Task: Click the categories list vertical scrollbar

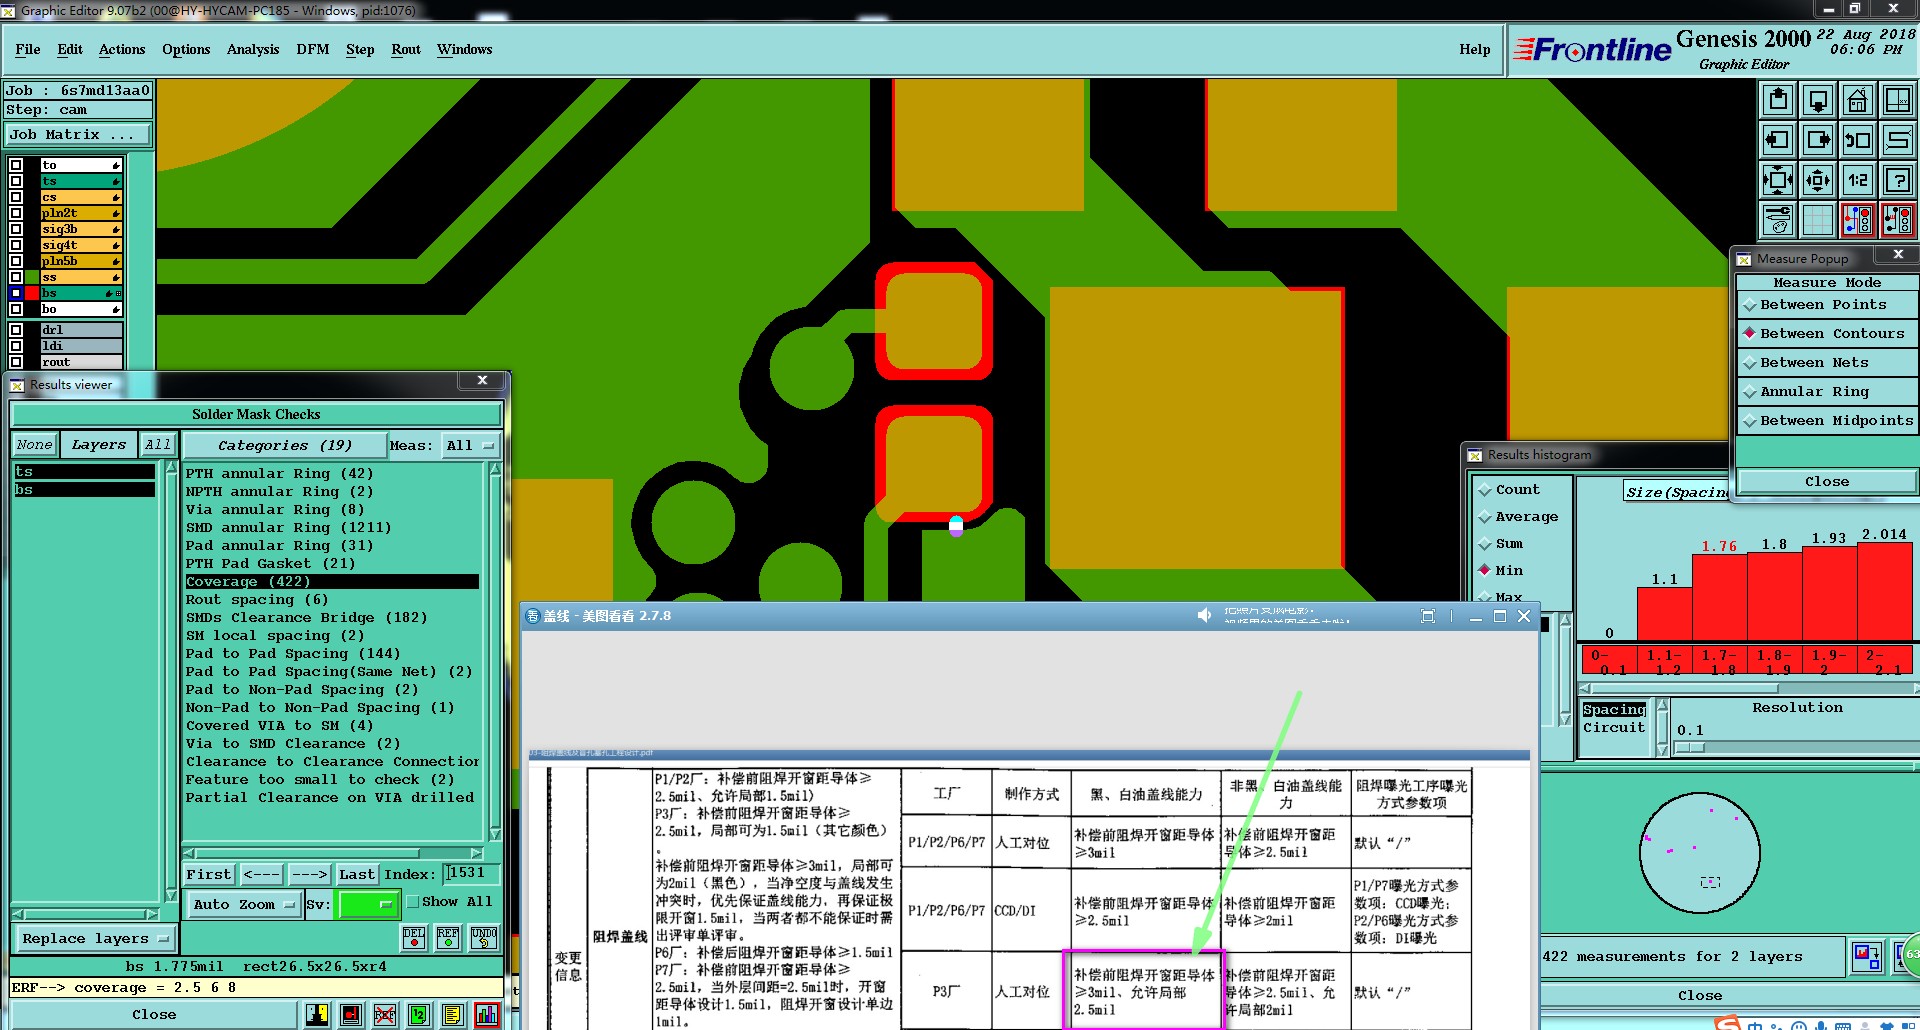Action: point(495,652)
